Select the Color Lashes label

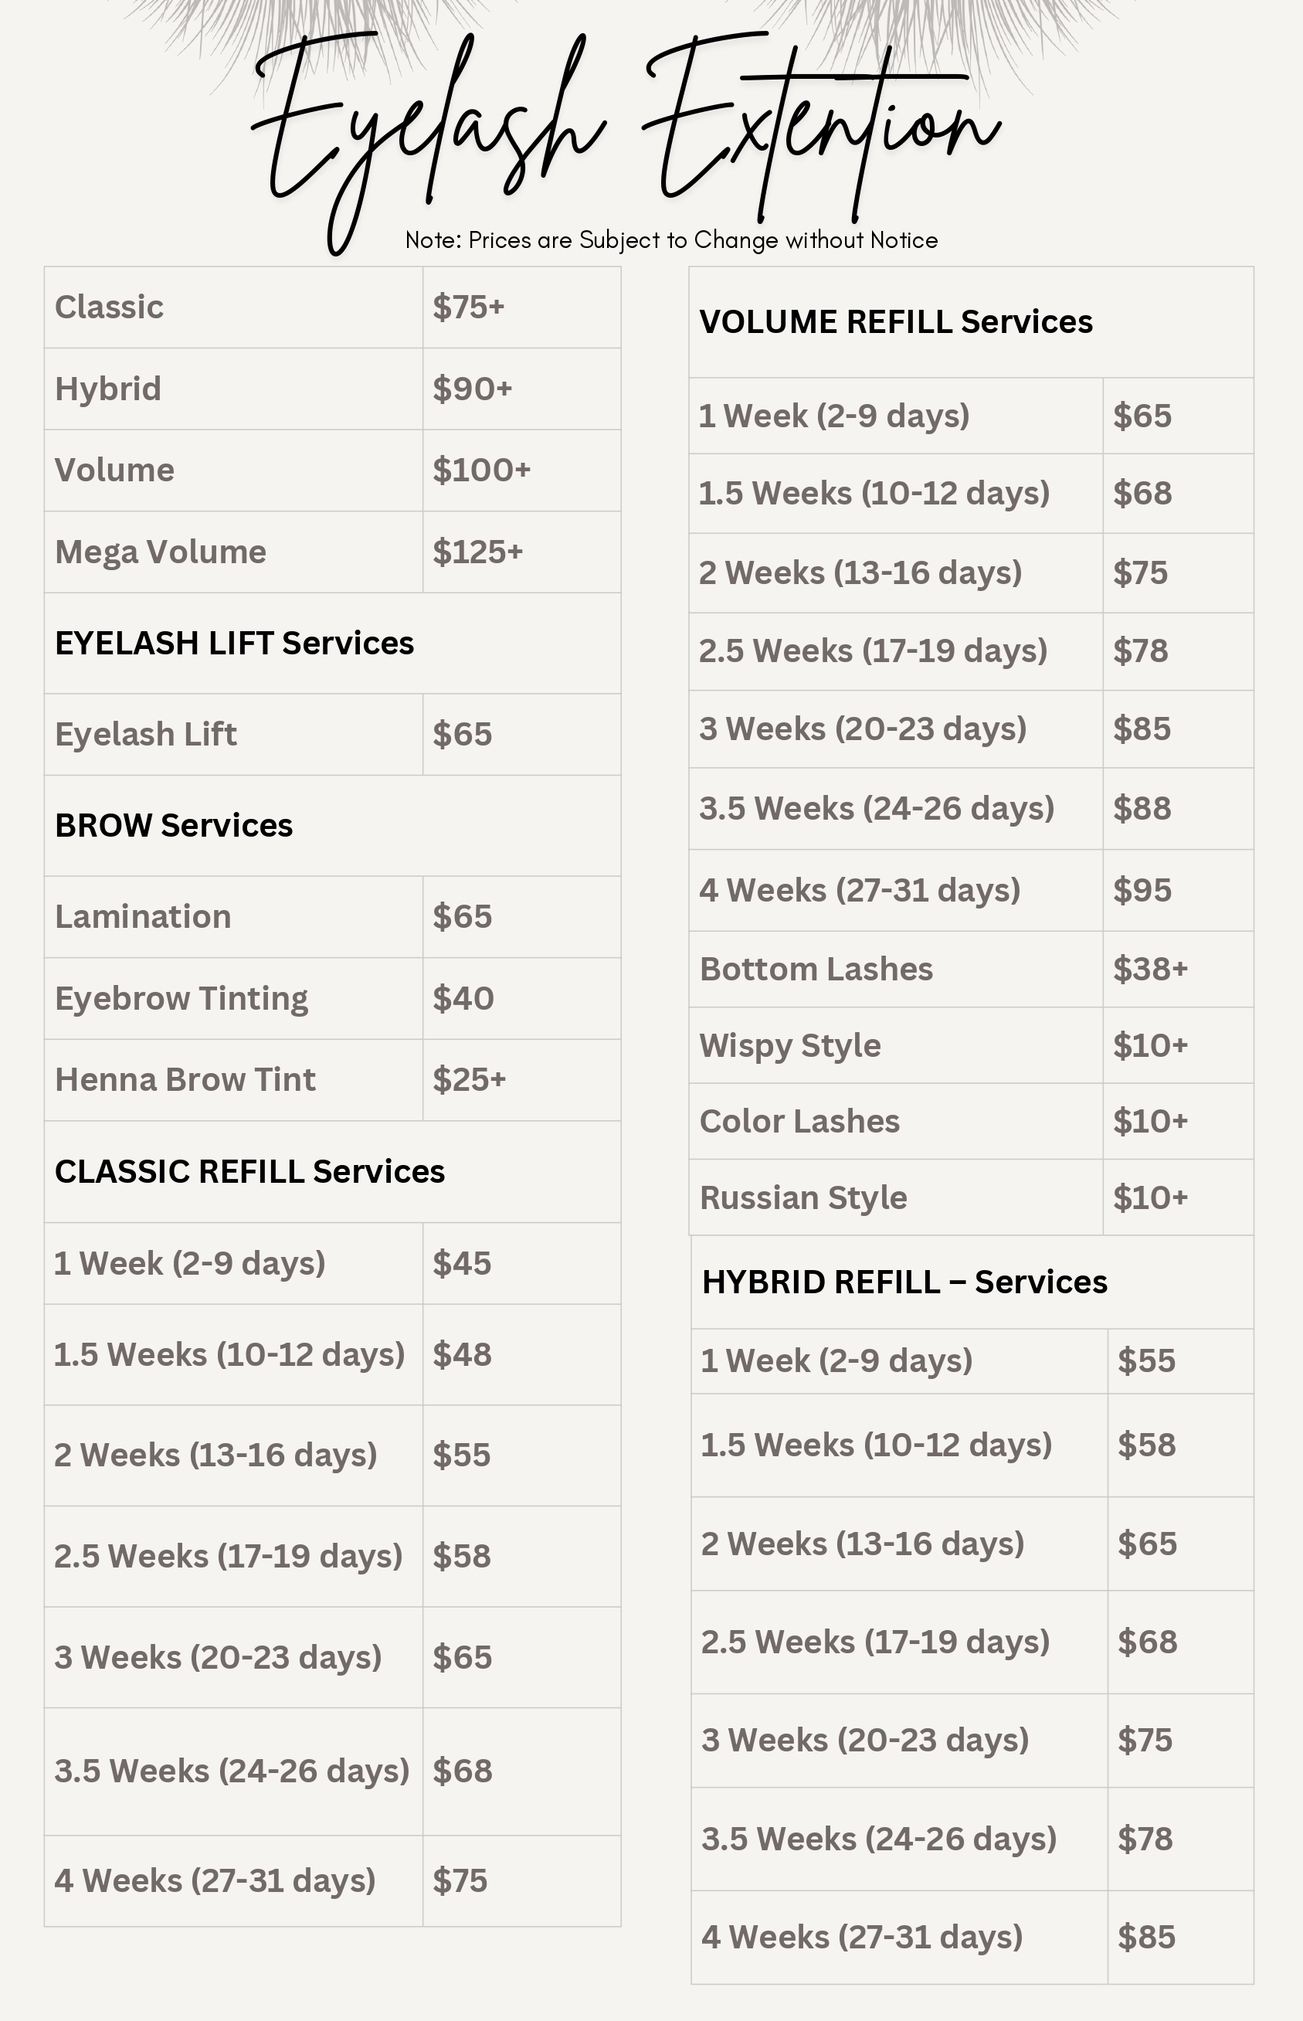tap(799, 1121)
